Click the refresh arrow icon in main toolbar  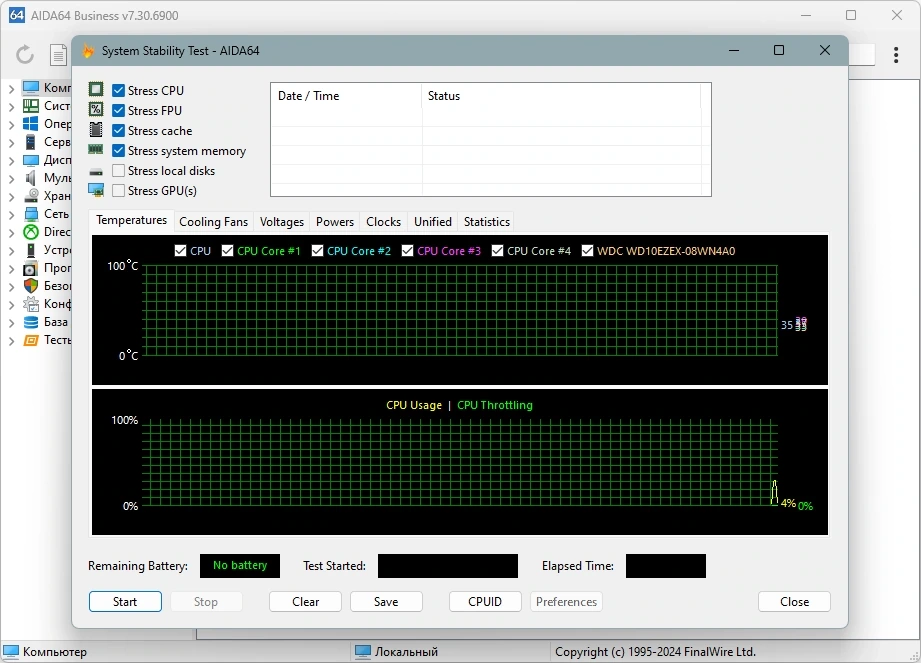pos(25,55)
